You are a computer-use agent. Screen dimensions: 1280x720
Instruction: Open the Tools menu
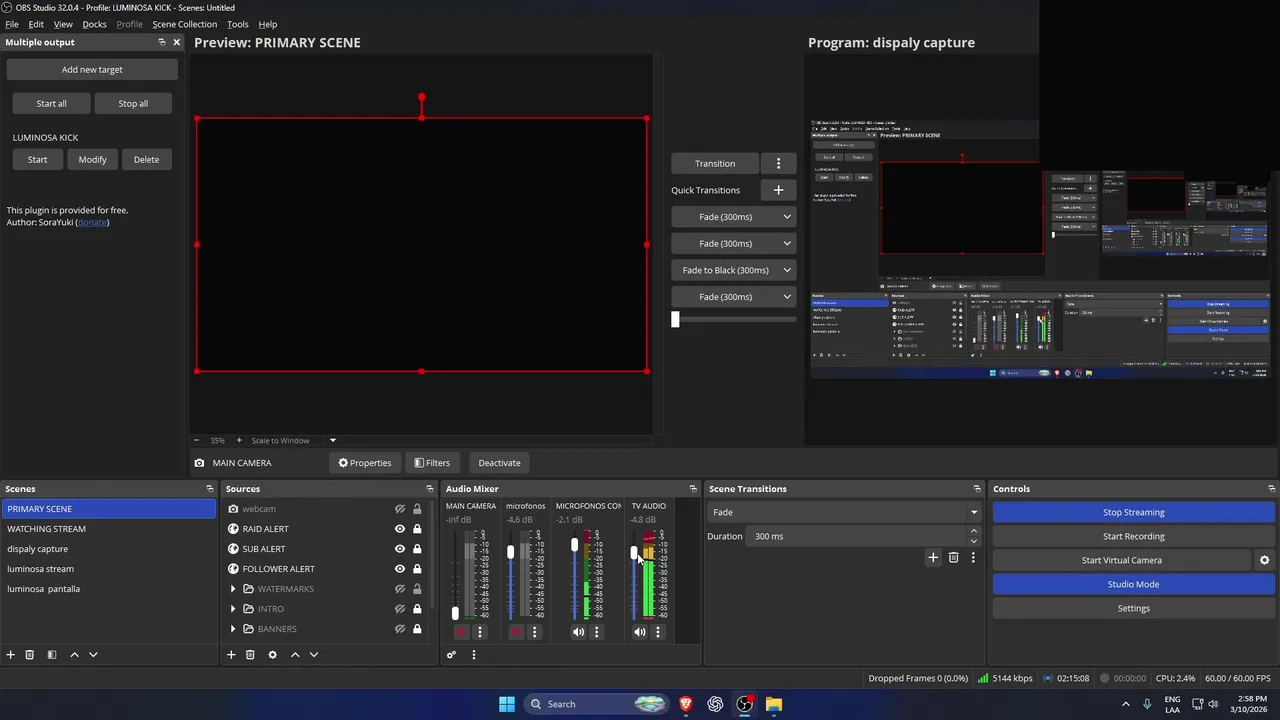tap(238, 24)
